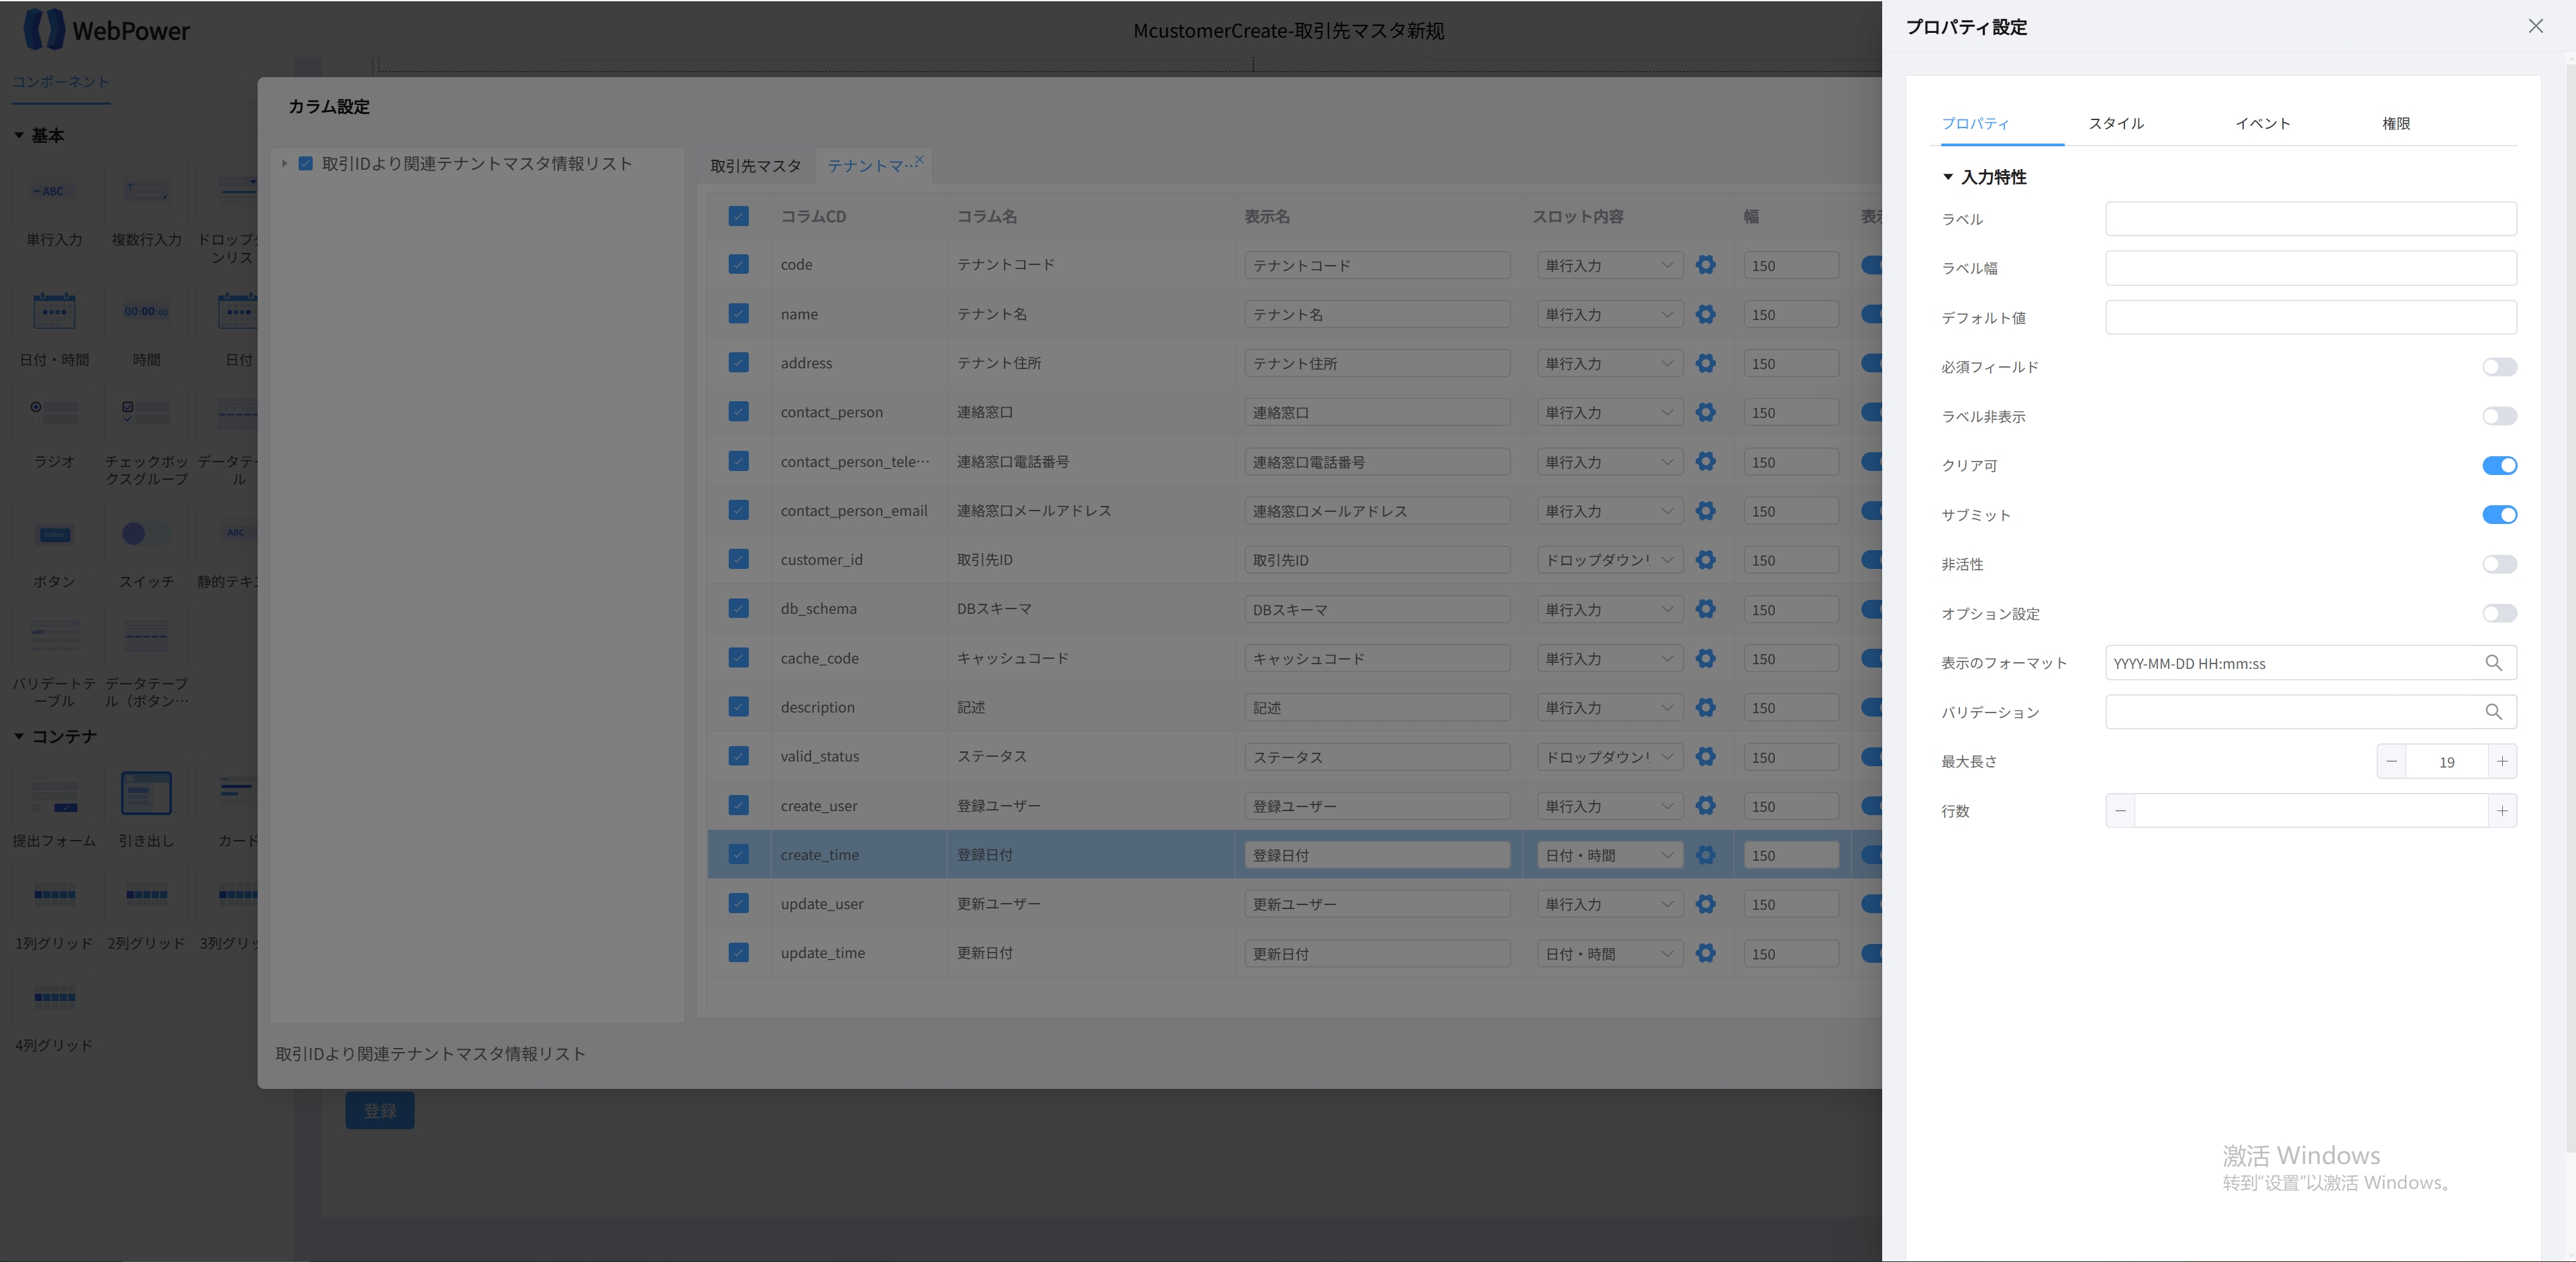This screenshot has width=2576, height=1262.
Task: Switch to 取引先マスタ tab
Action: click(756, 166)
